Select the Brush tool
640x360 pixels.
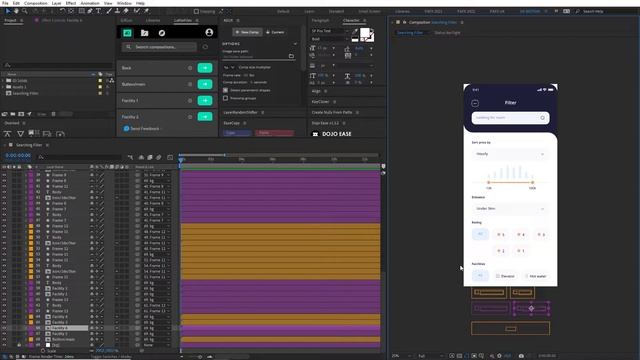coord(109,11)
